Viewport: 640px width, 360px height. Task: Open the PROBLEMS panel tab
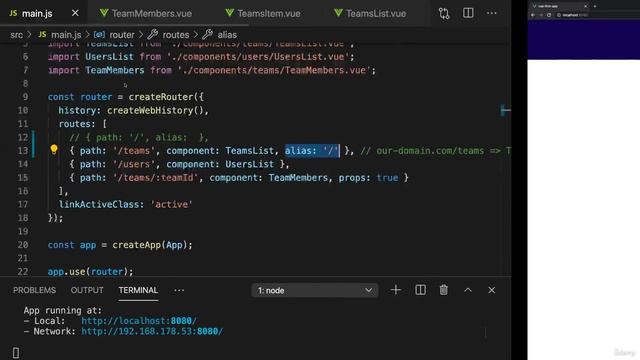coord(34,290)
